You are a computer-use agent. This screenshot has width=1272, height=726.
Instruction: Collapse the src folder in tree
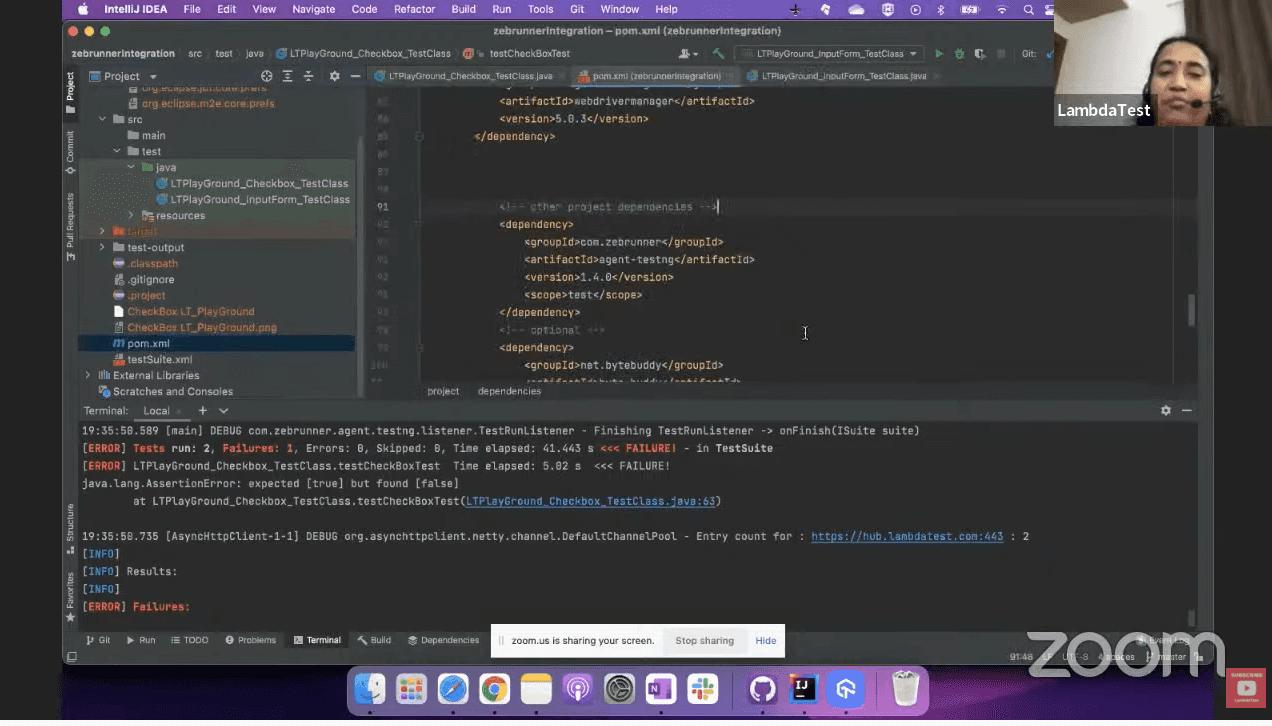click(x=102, y=120)
